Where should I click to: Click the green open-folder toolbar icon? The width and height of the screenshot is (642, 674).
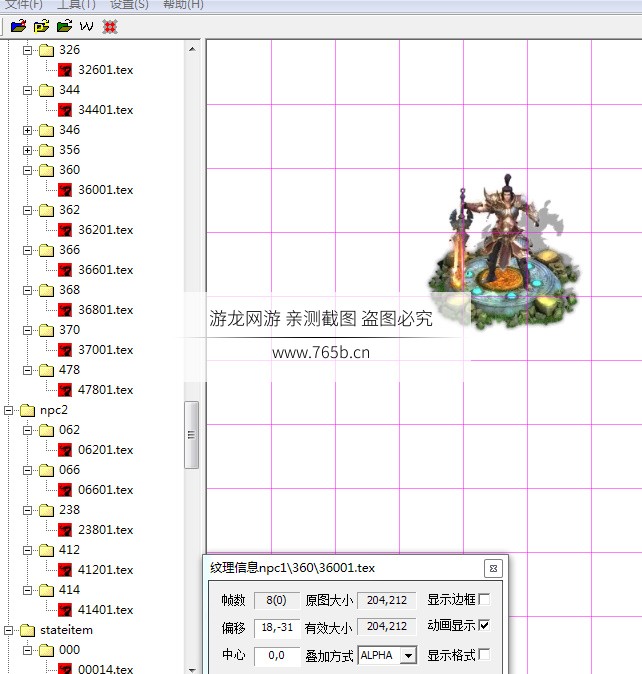click(64, 26)
